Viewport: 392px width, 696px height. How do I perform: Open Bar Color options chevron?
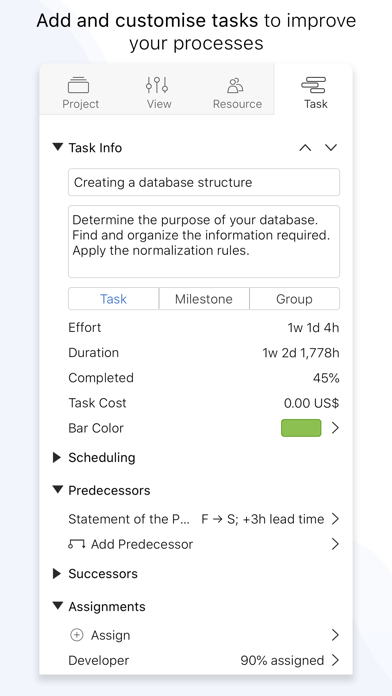tap(335, 428)
